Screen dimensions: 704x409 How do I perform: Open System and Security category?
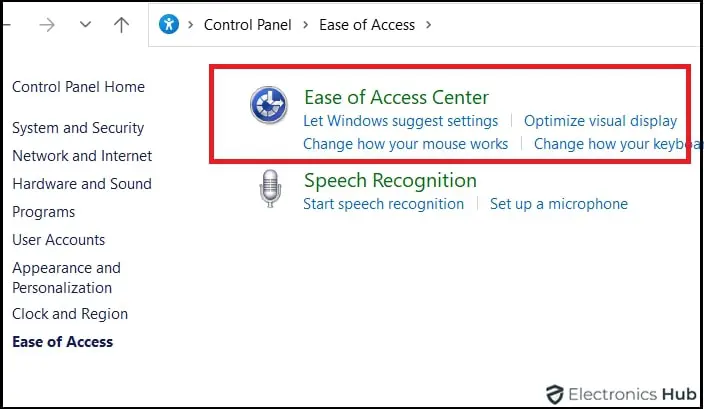(78, 128)
